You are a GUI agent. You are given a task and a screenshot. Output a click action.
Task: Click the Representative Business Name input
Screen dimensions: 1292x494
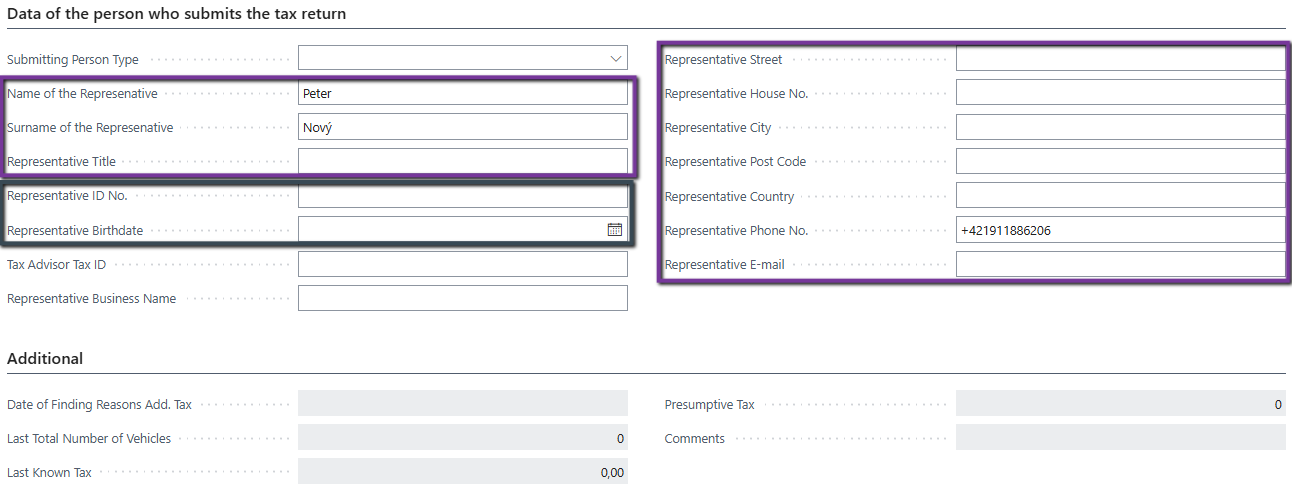[462, 298]
